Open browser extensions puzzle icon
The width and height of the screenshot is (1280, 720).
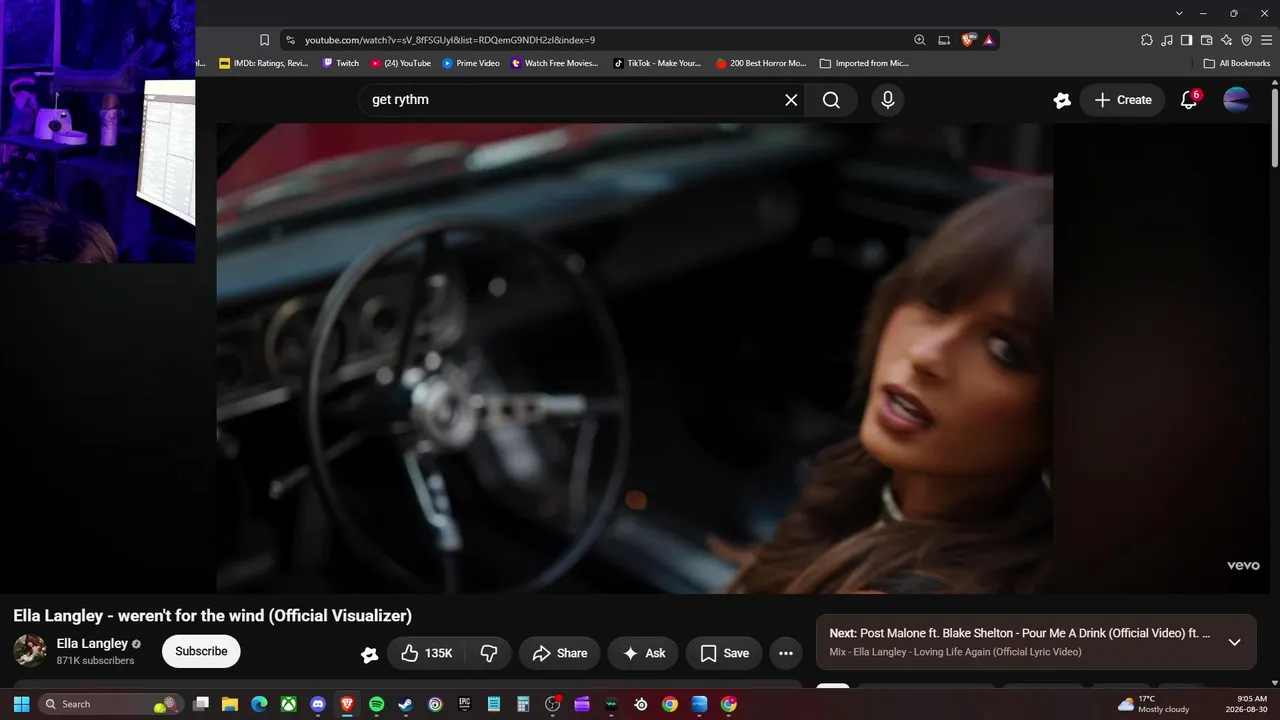pos(1147,40)
